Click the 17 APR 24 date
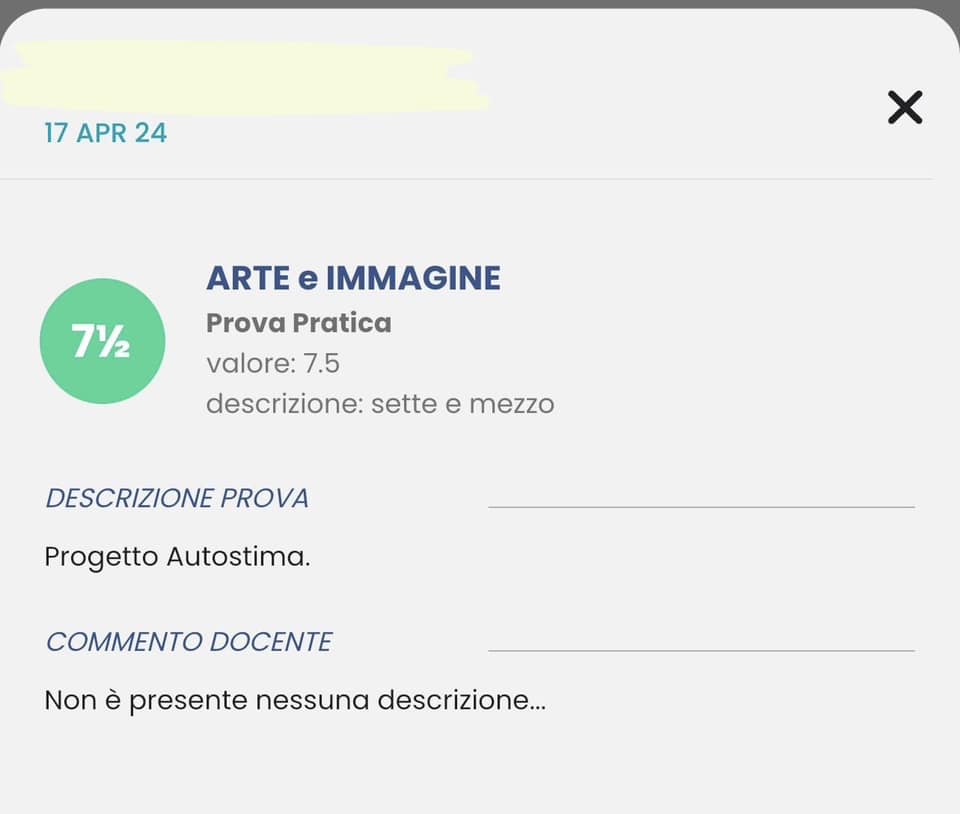 105,133
